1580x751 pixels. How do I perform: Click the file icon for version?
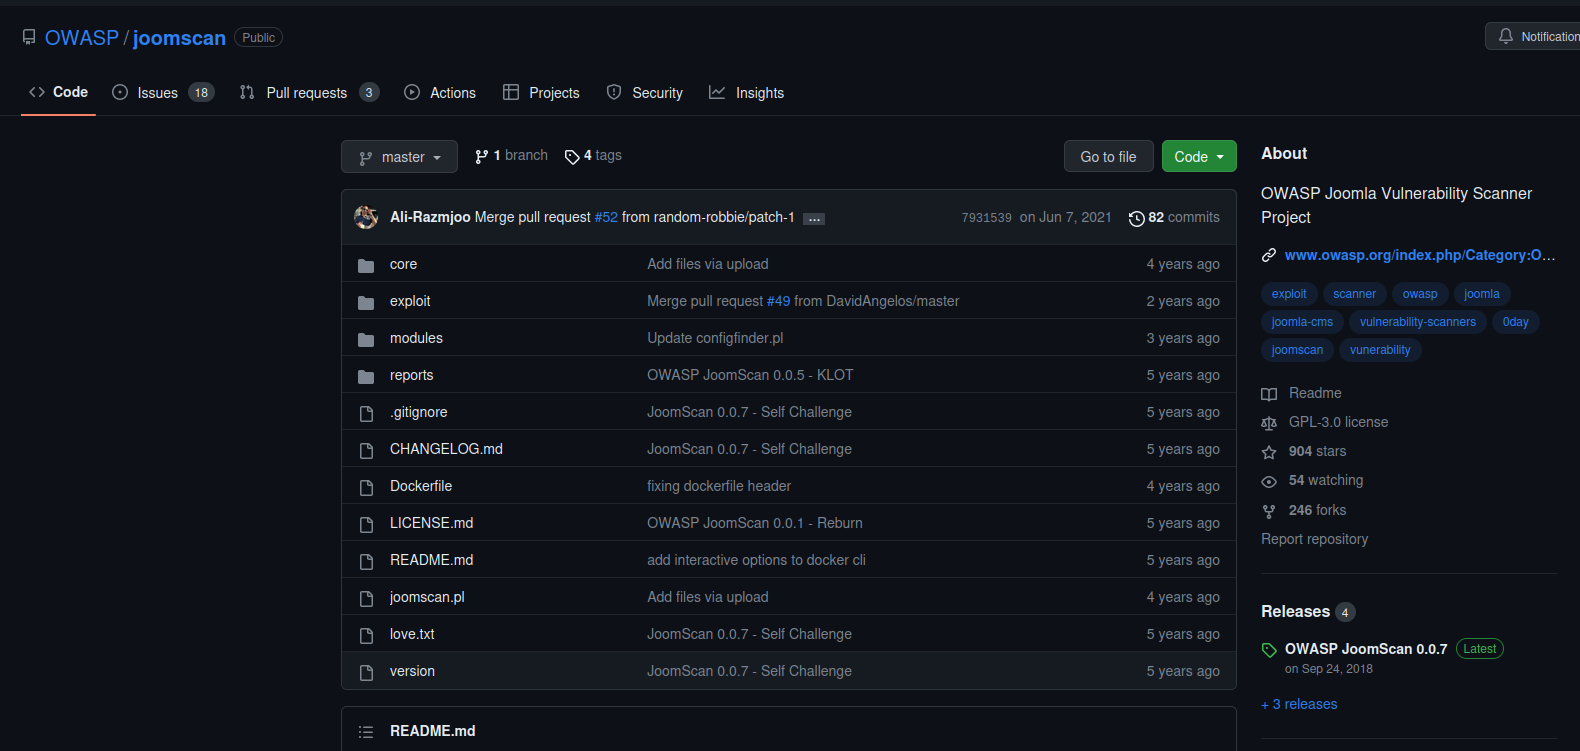(x=366, y=672)
